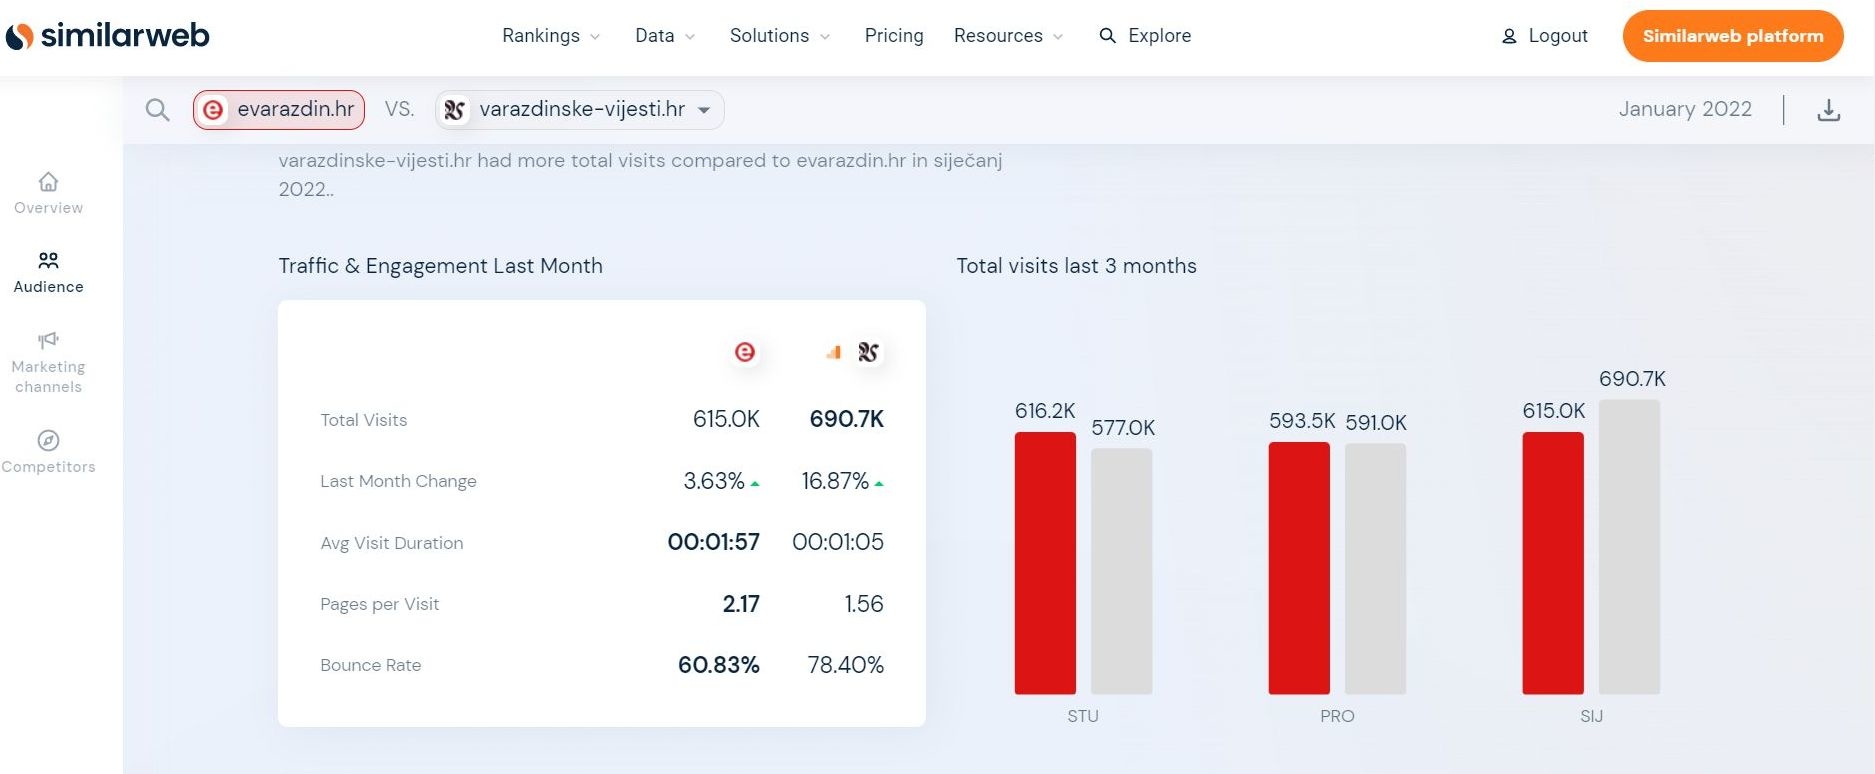Click the search magnifier next to evarazdin.hr
Image resolution: width=1875 pixels, height=774 pixels.
[157, 110]
